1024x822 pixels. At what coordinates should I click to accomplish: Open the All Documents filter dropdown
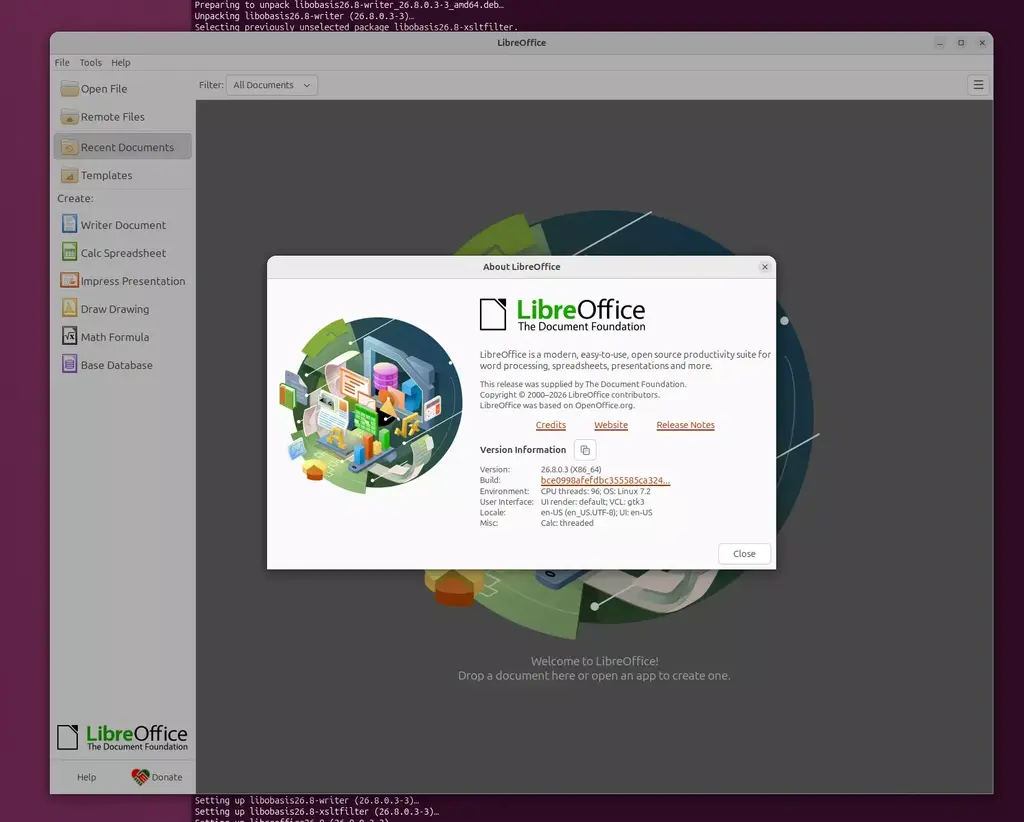tap(272, 85)
